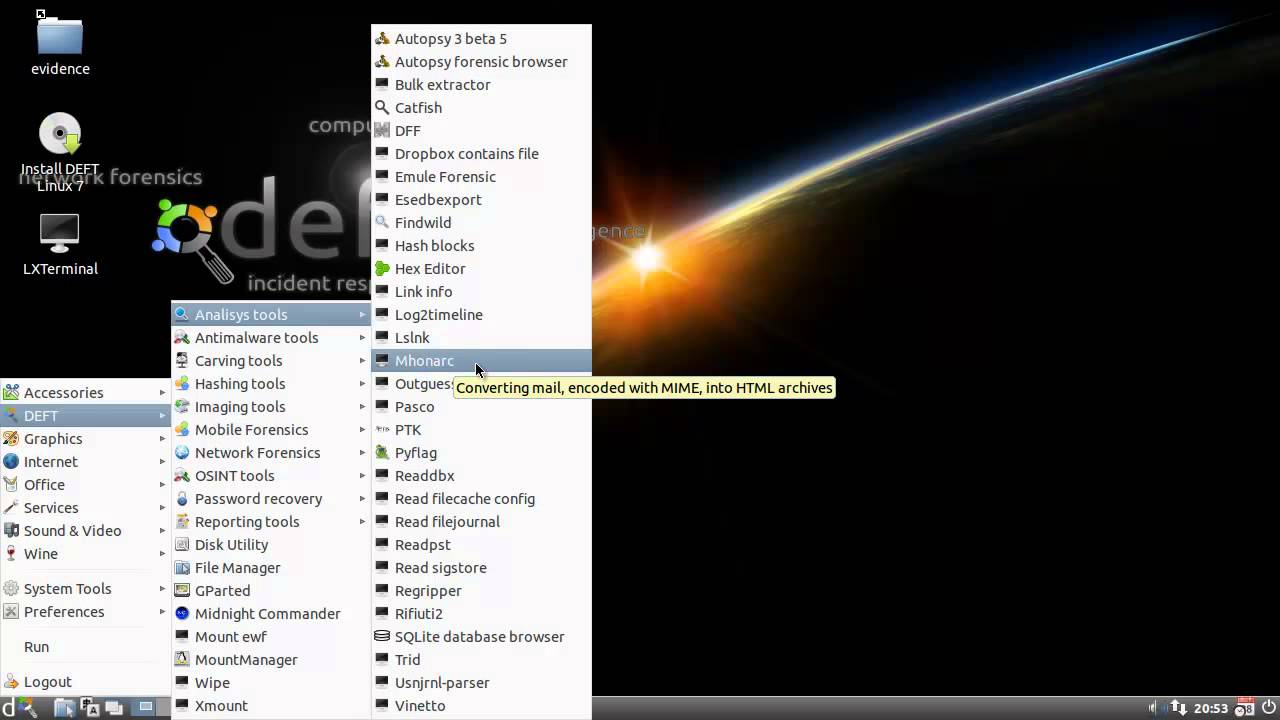1280x720 pixels.
Task: Open the file manager taskbar icon
Action: [x=65, y=708]
